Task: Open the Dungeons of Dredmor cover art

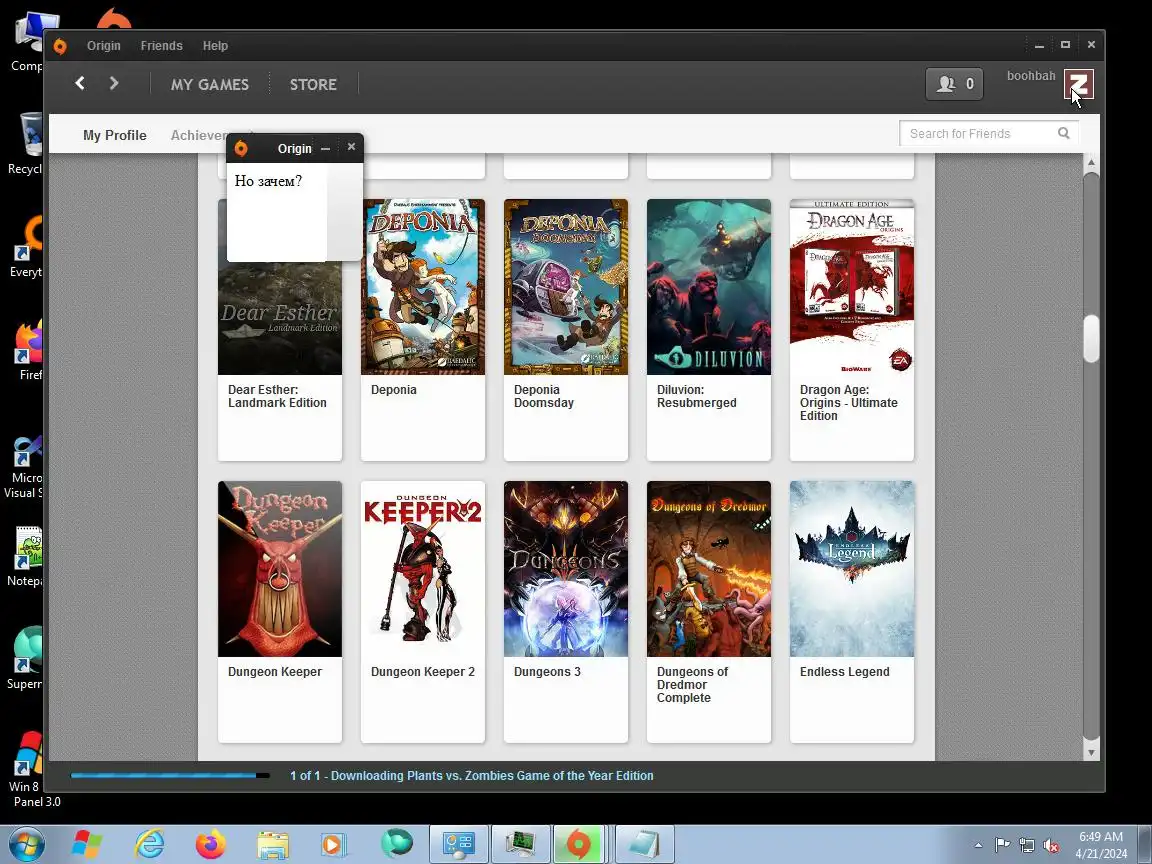Action: click(x=709, y=569)
